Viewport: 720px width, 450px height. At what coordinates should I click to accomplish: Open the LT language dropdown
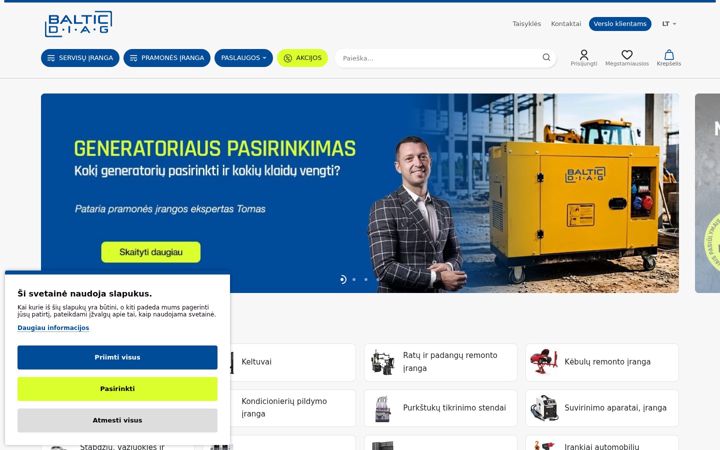click(669, 24)
